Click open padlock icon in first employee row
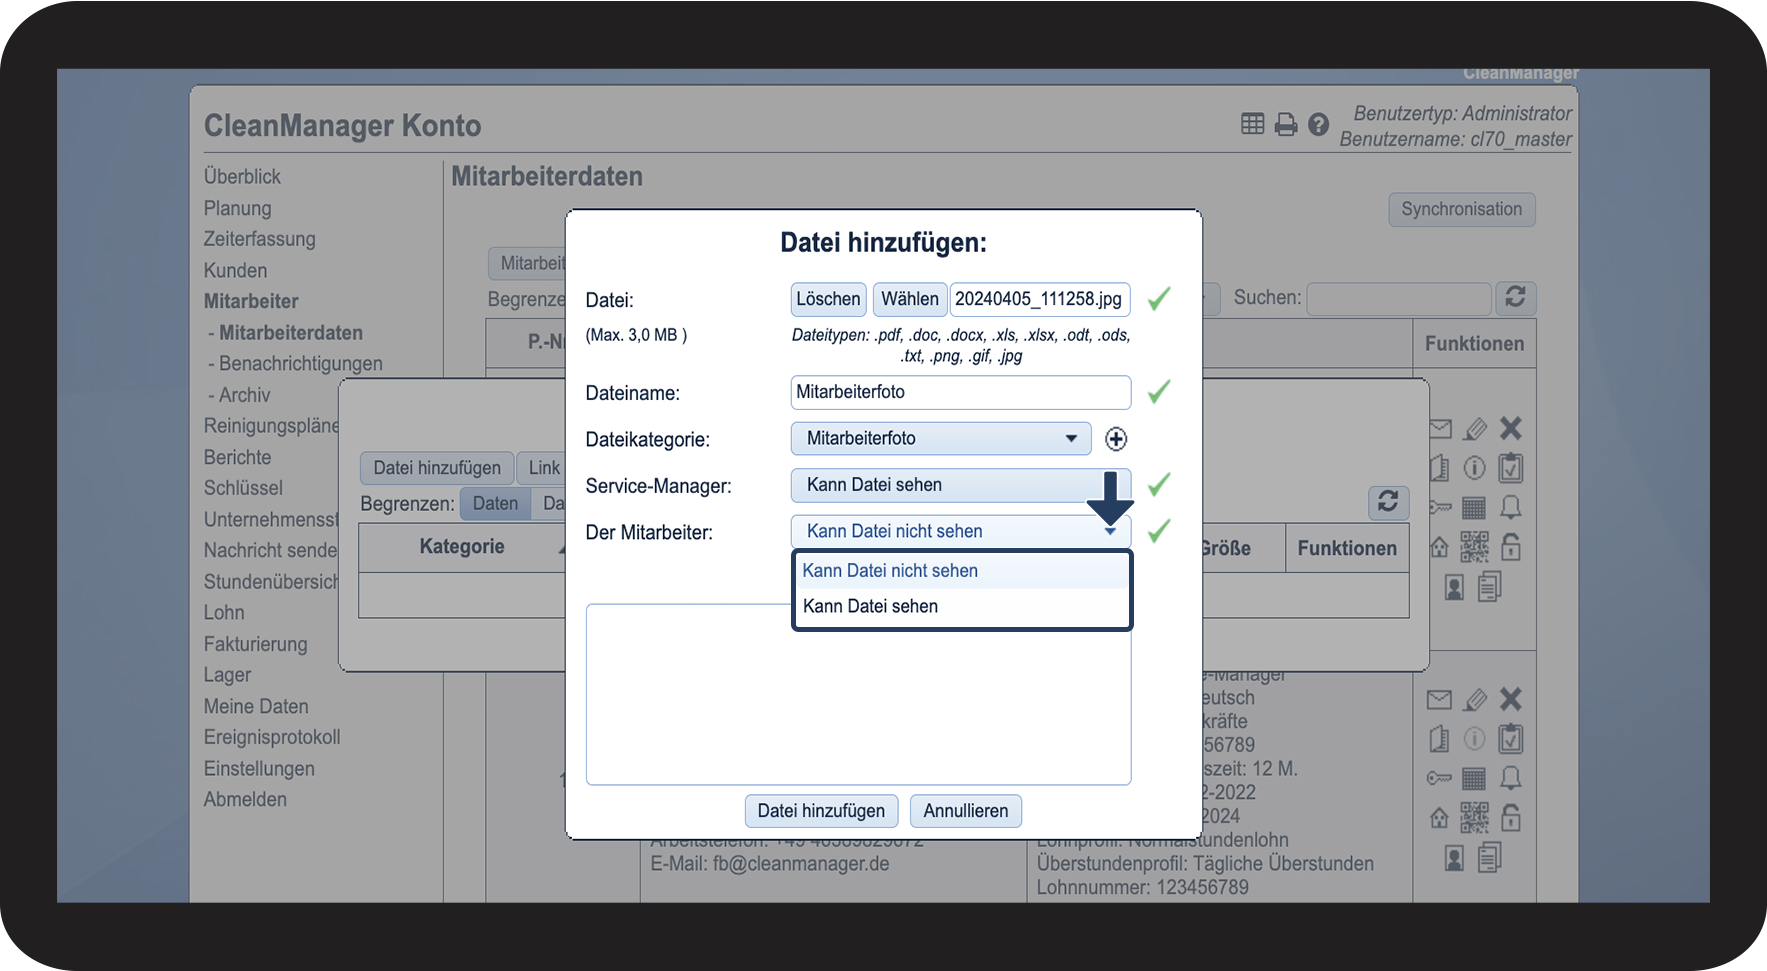 [1511, 547]
